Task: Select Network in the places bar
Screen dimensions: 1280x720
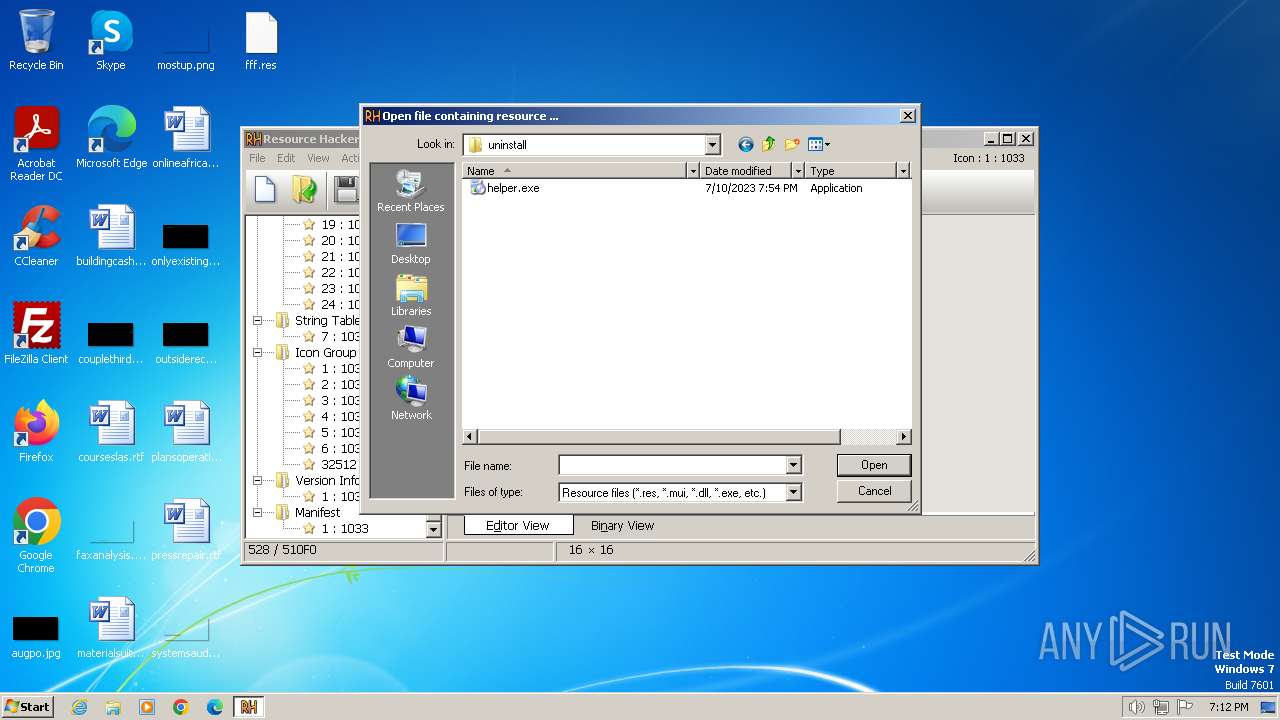Action: (x=411, y=399)
